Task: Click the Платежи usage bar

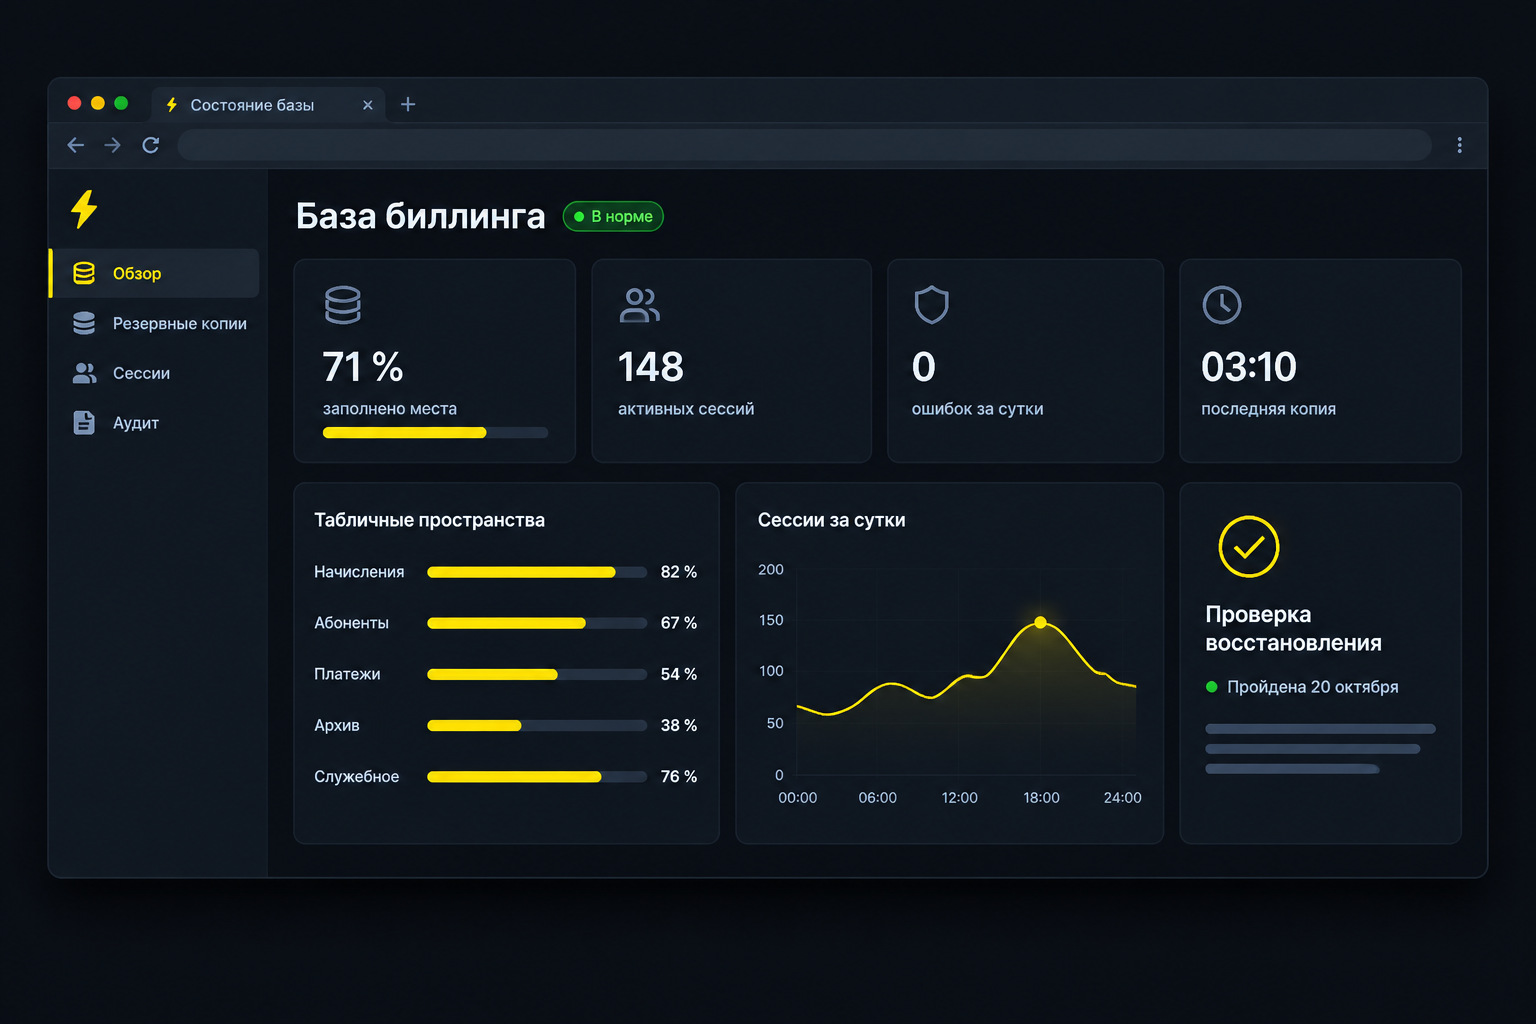Action: point(537,674)
